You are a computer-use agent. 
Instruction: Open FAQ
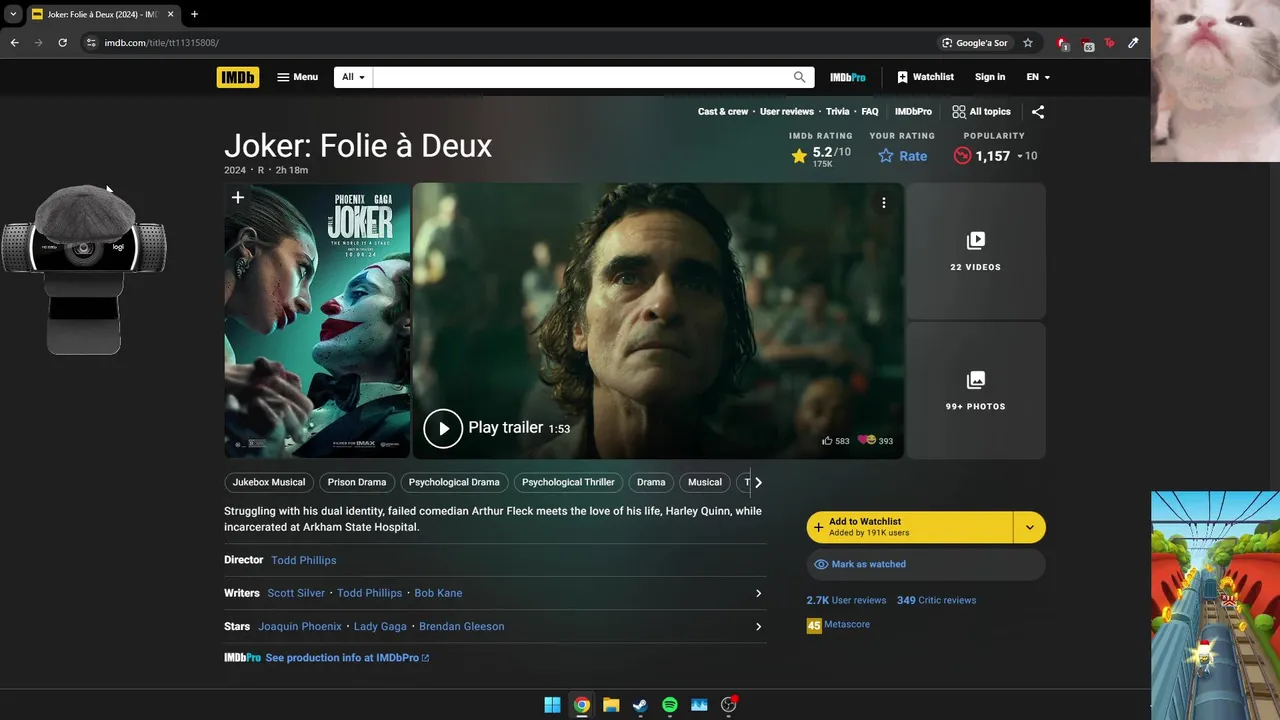coord(870,112)
